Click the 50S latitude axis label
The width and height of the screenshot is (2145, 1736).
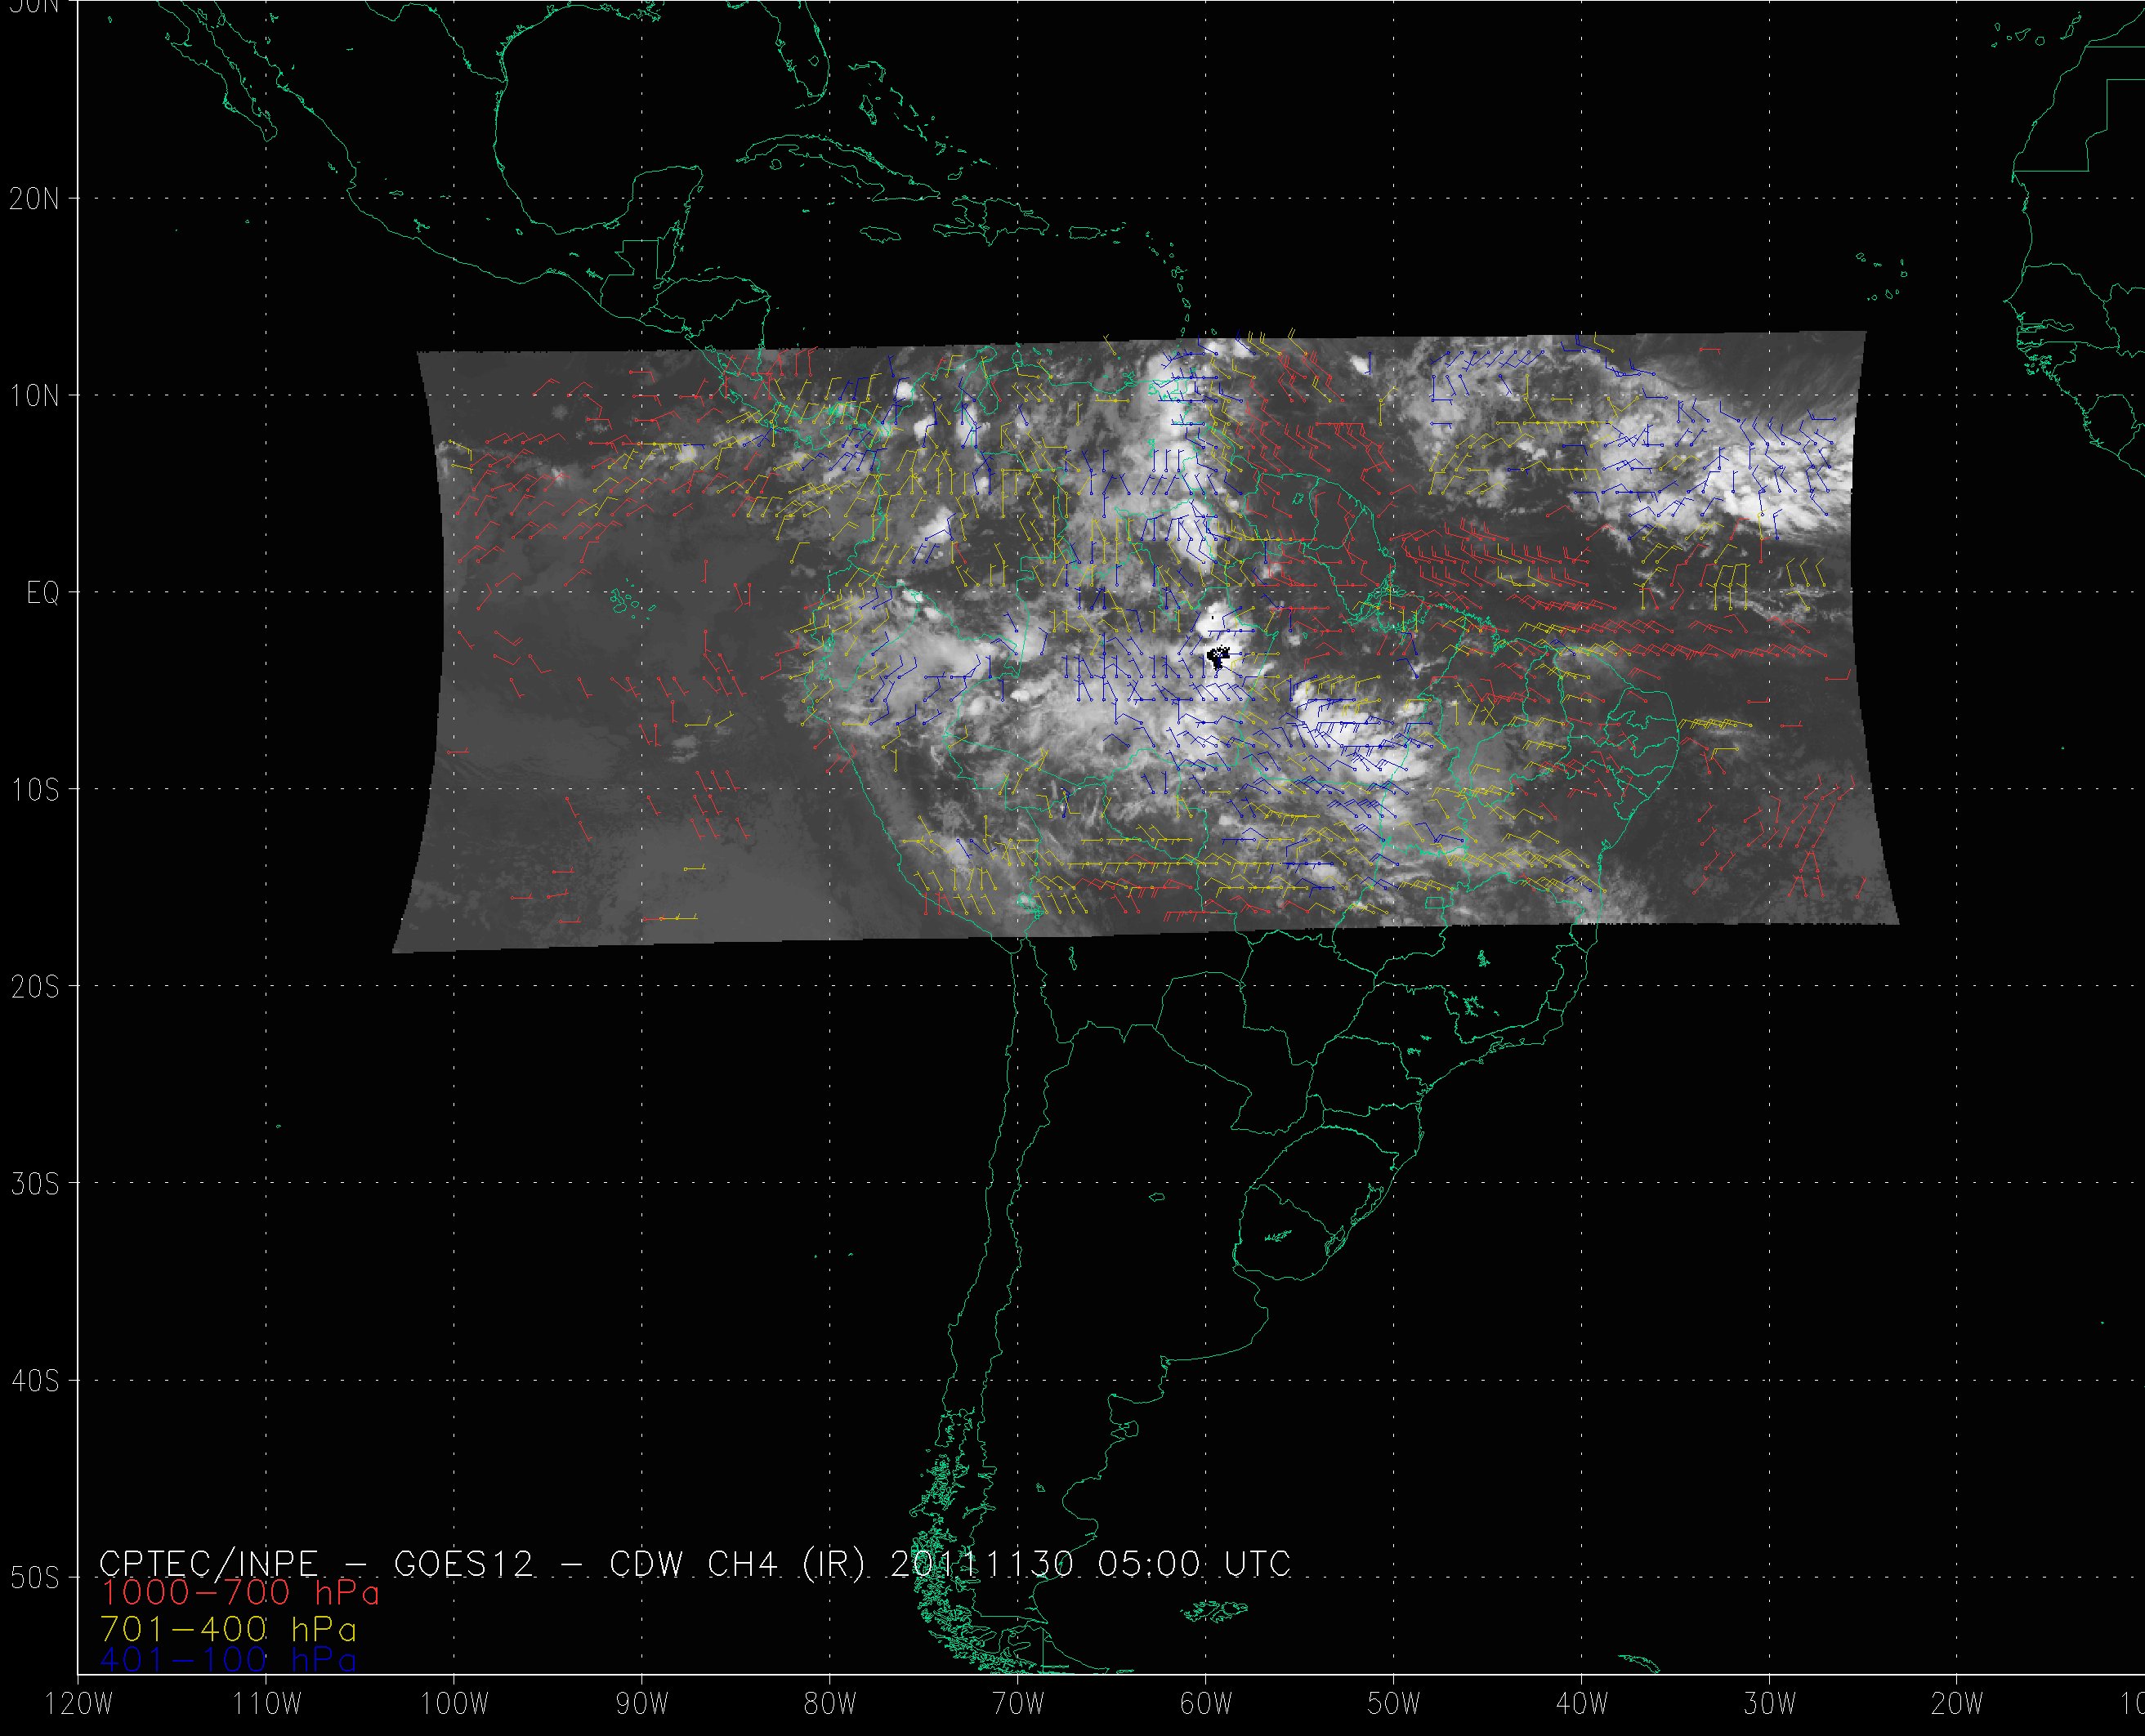pos(34,1578)
